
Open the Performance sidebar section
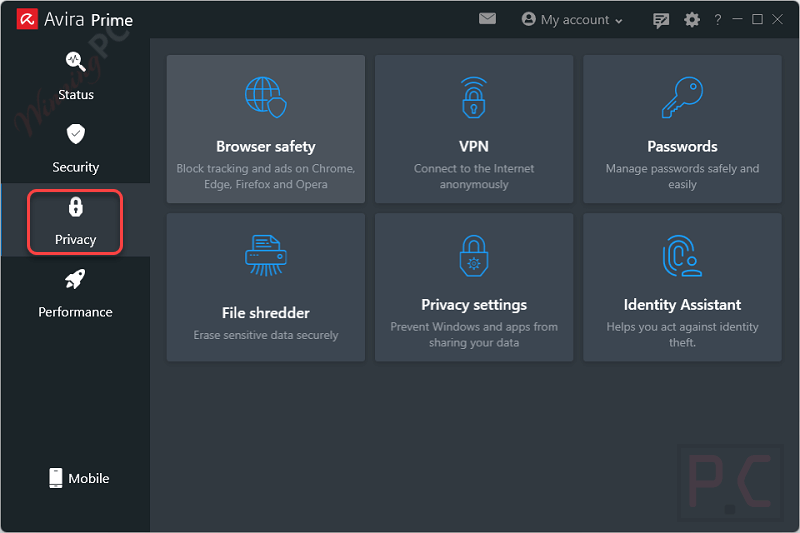(75, 294)
